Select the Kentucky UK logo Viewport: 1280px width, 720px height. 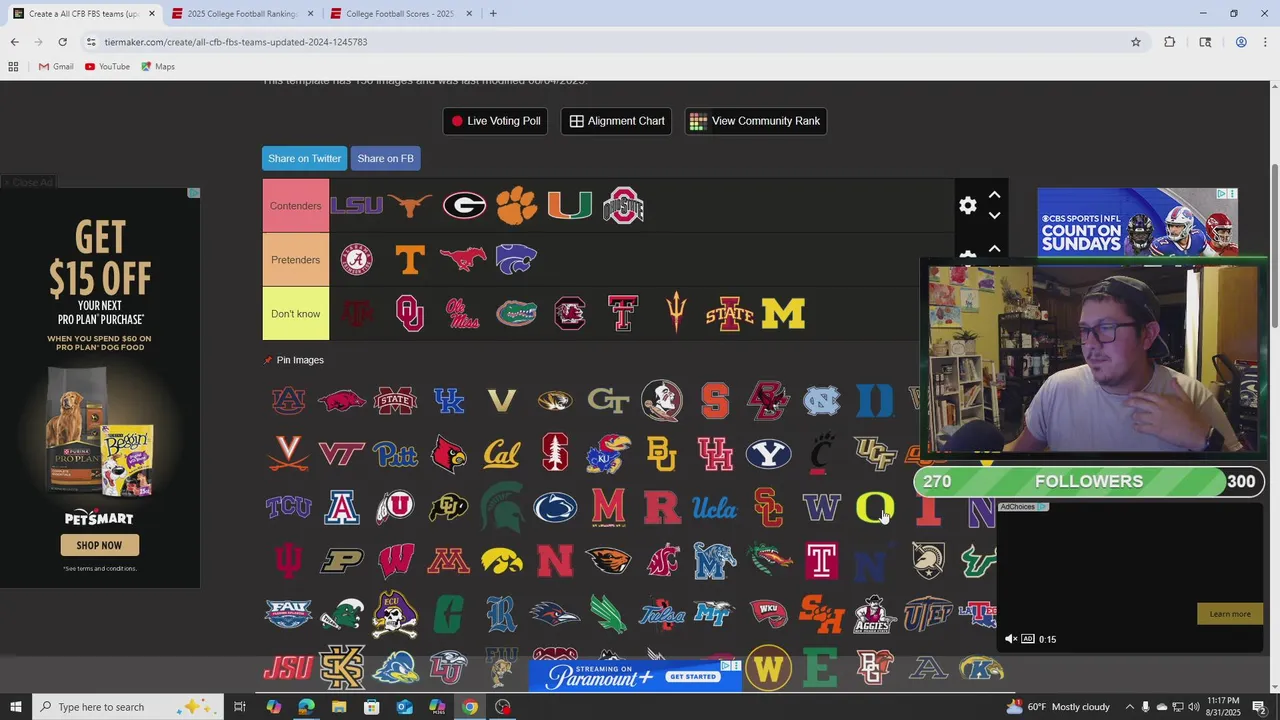pyautogui.click(x=448, y=400)
